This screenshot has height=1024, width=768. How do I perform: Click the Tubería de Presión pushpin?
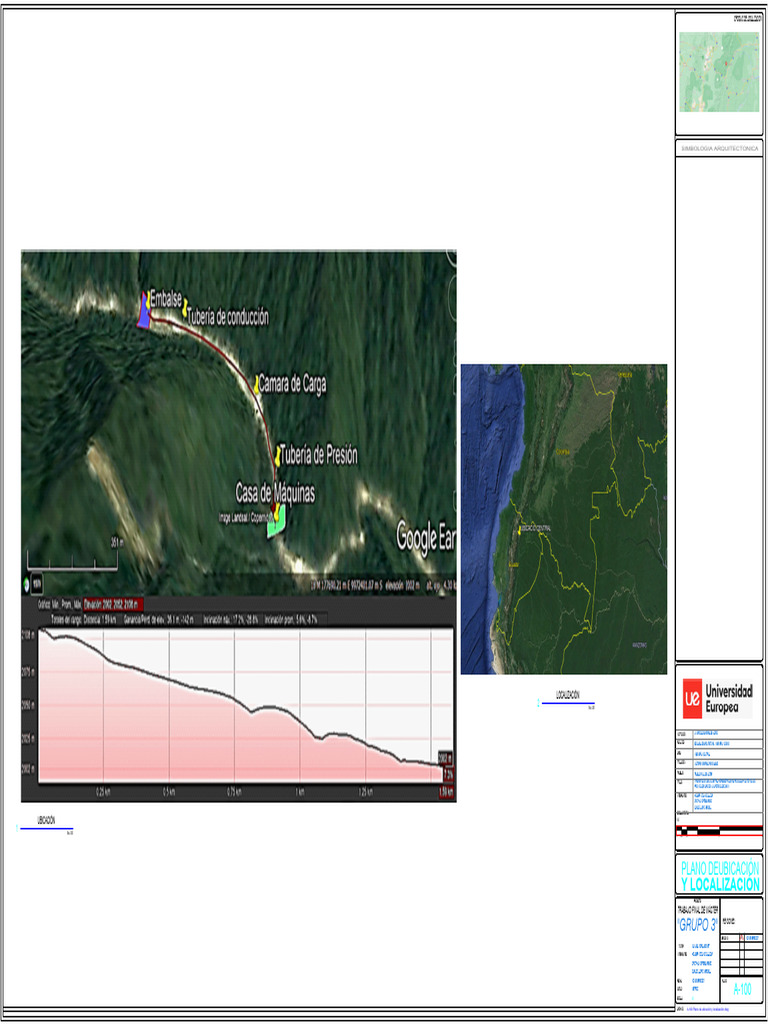tap(278, 455)
